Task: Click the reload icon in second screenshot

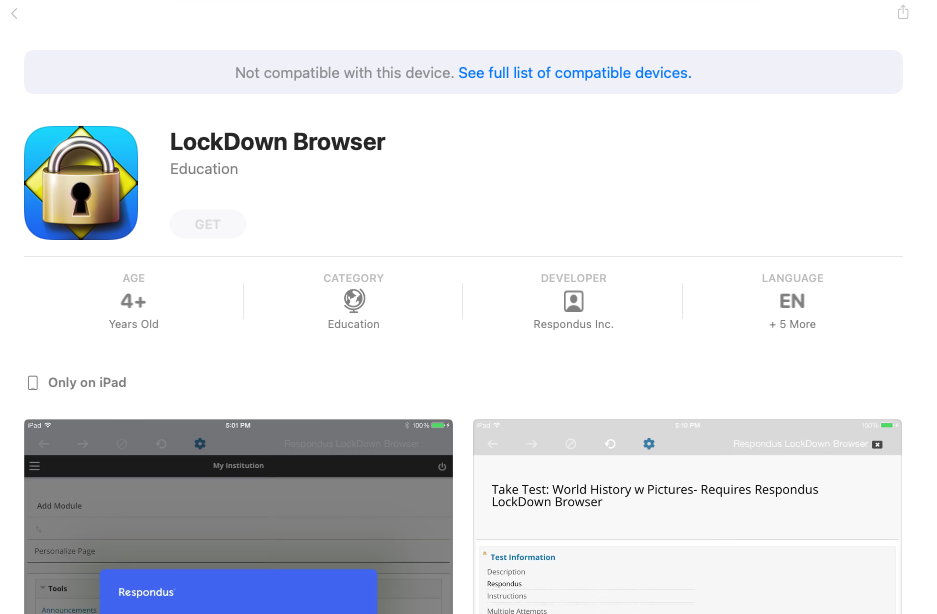Action: (x=610, y=444)
